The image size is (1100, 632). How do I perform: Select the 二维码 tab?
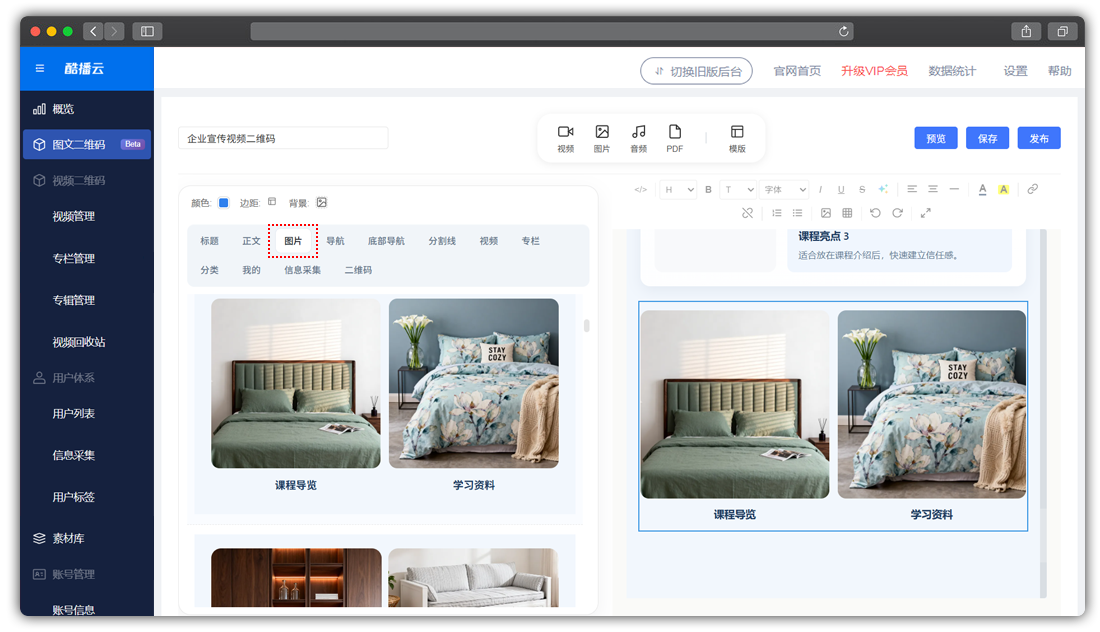click(358, 270)
